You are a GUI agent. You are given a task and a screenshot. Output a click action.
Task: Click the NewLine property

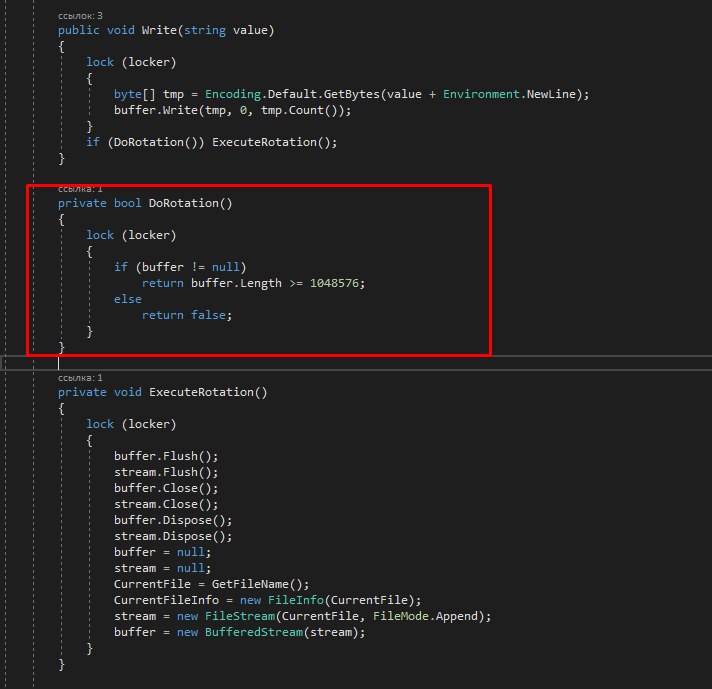click(x=551, y=94)
